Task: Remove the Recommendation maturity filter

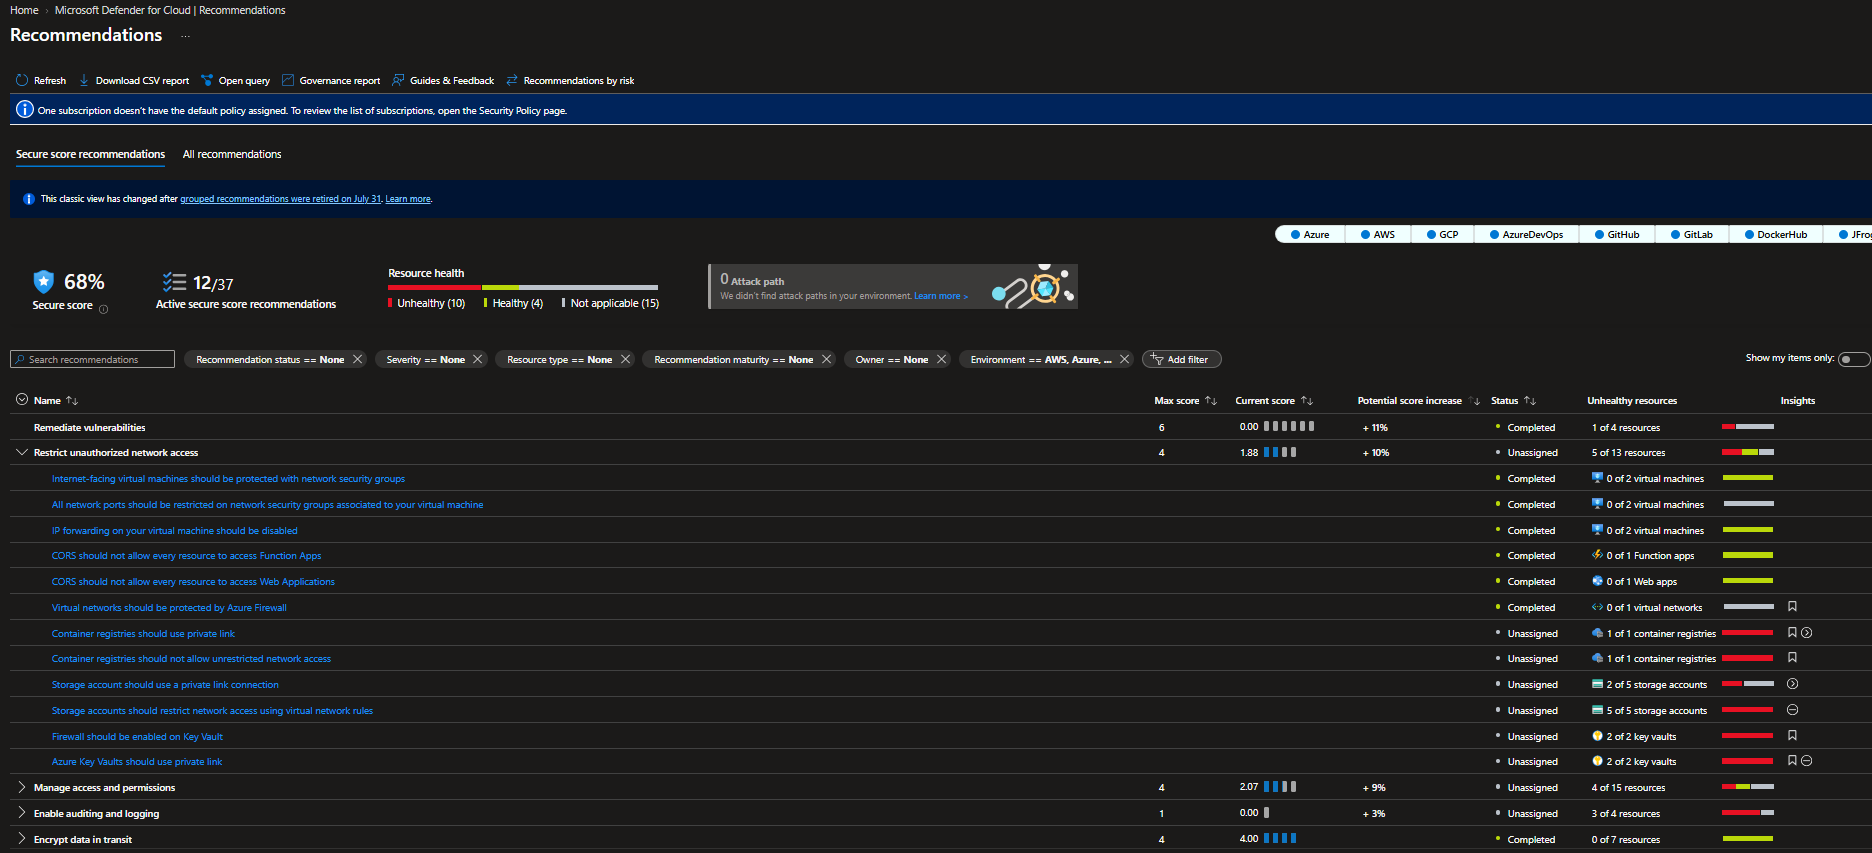Action: point(826,359)
